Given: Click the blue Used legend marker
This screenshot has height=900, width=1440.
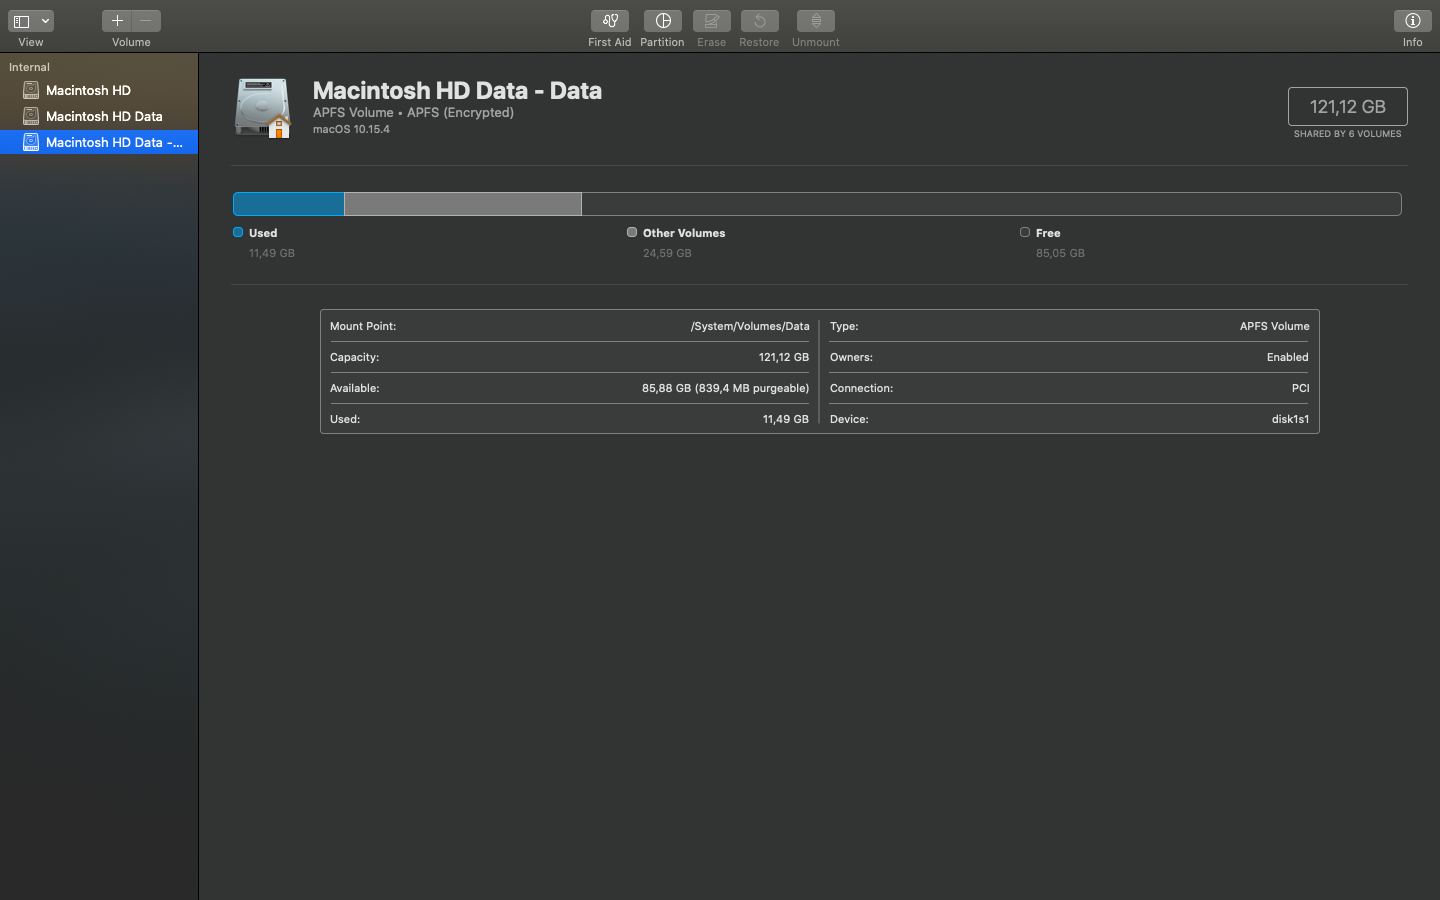Looking at the screenshot, I should [x=238, y=232].
